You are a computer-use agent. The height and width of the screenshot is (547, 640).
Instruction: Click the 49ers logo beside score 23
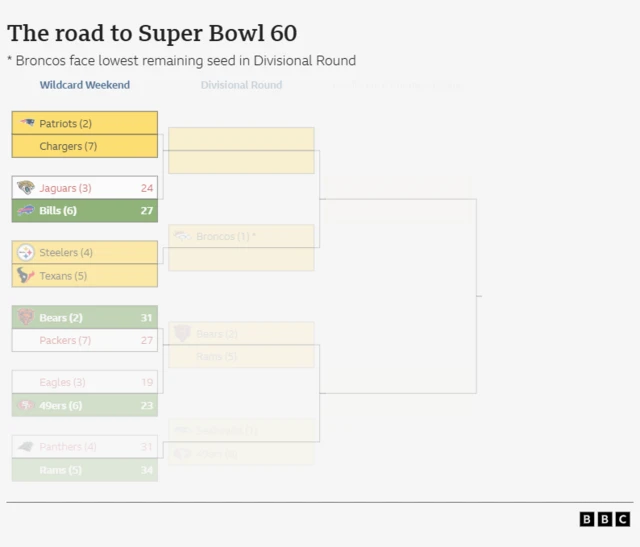click(x=26, y=405)
